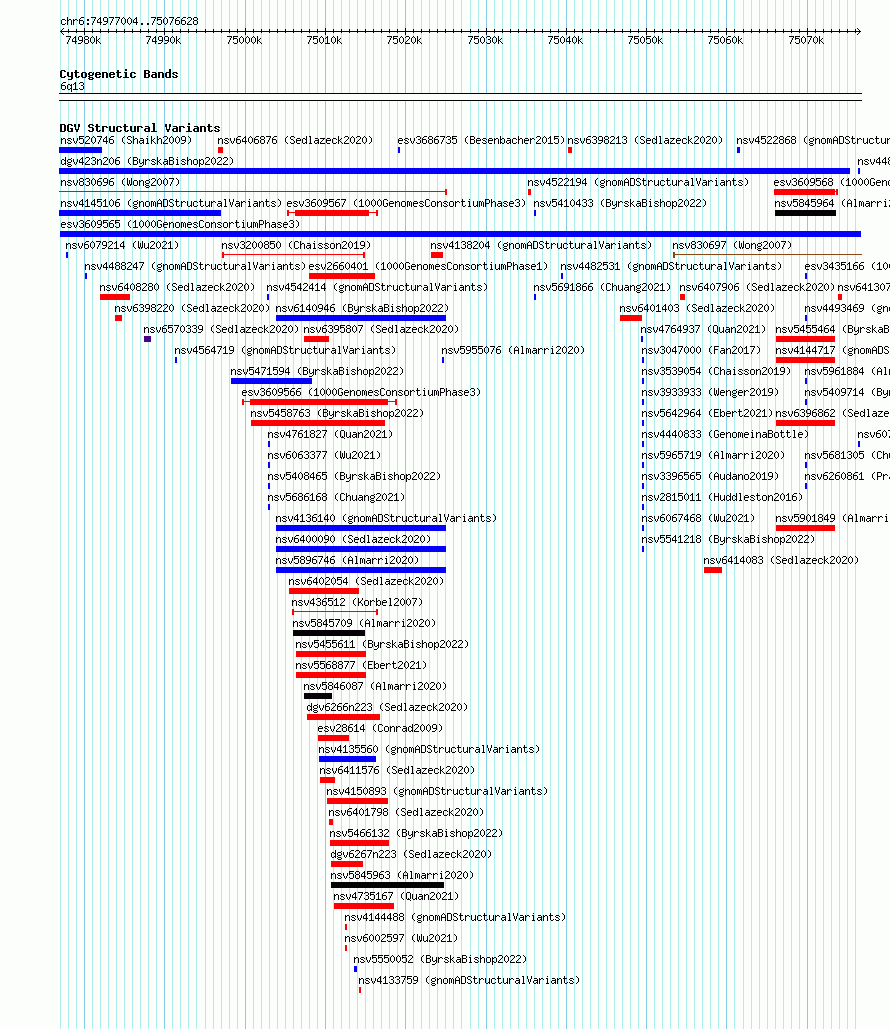Click the red bar under nsv5901849

[805, 528]
